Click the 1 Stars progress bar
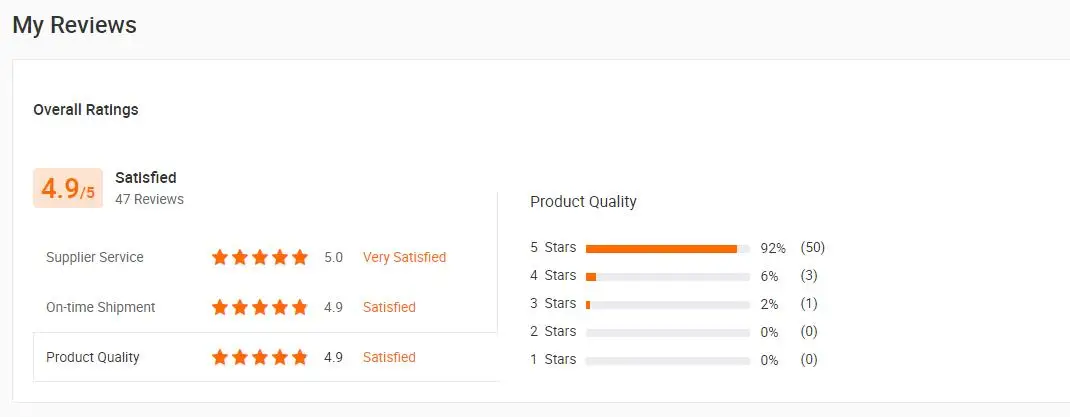The width and height of the screenshot is (1070, 417). point(667,360)
